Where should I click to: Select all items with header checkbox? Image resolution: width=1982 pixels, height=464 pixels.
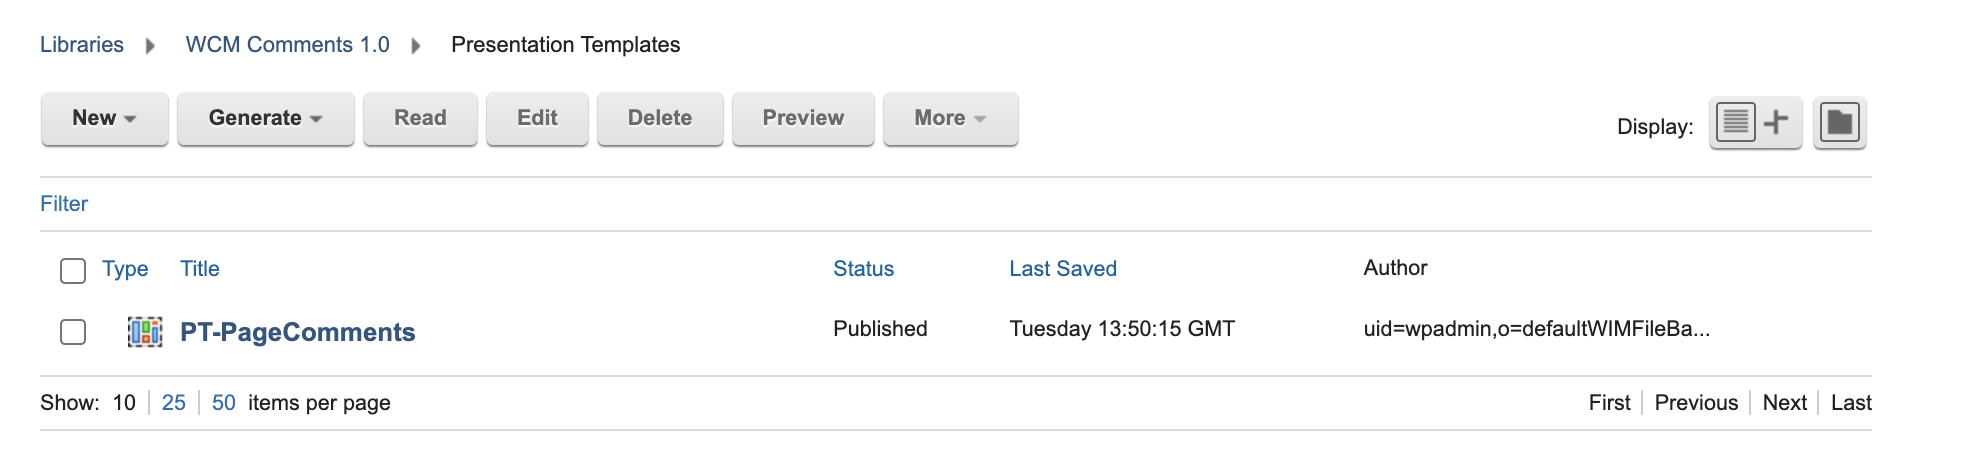coord(73,271)
